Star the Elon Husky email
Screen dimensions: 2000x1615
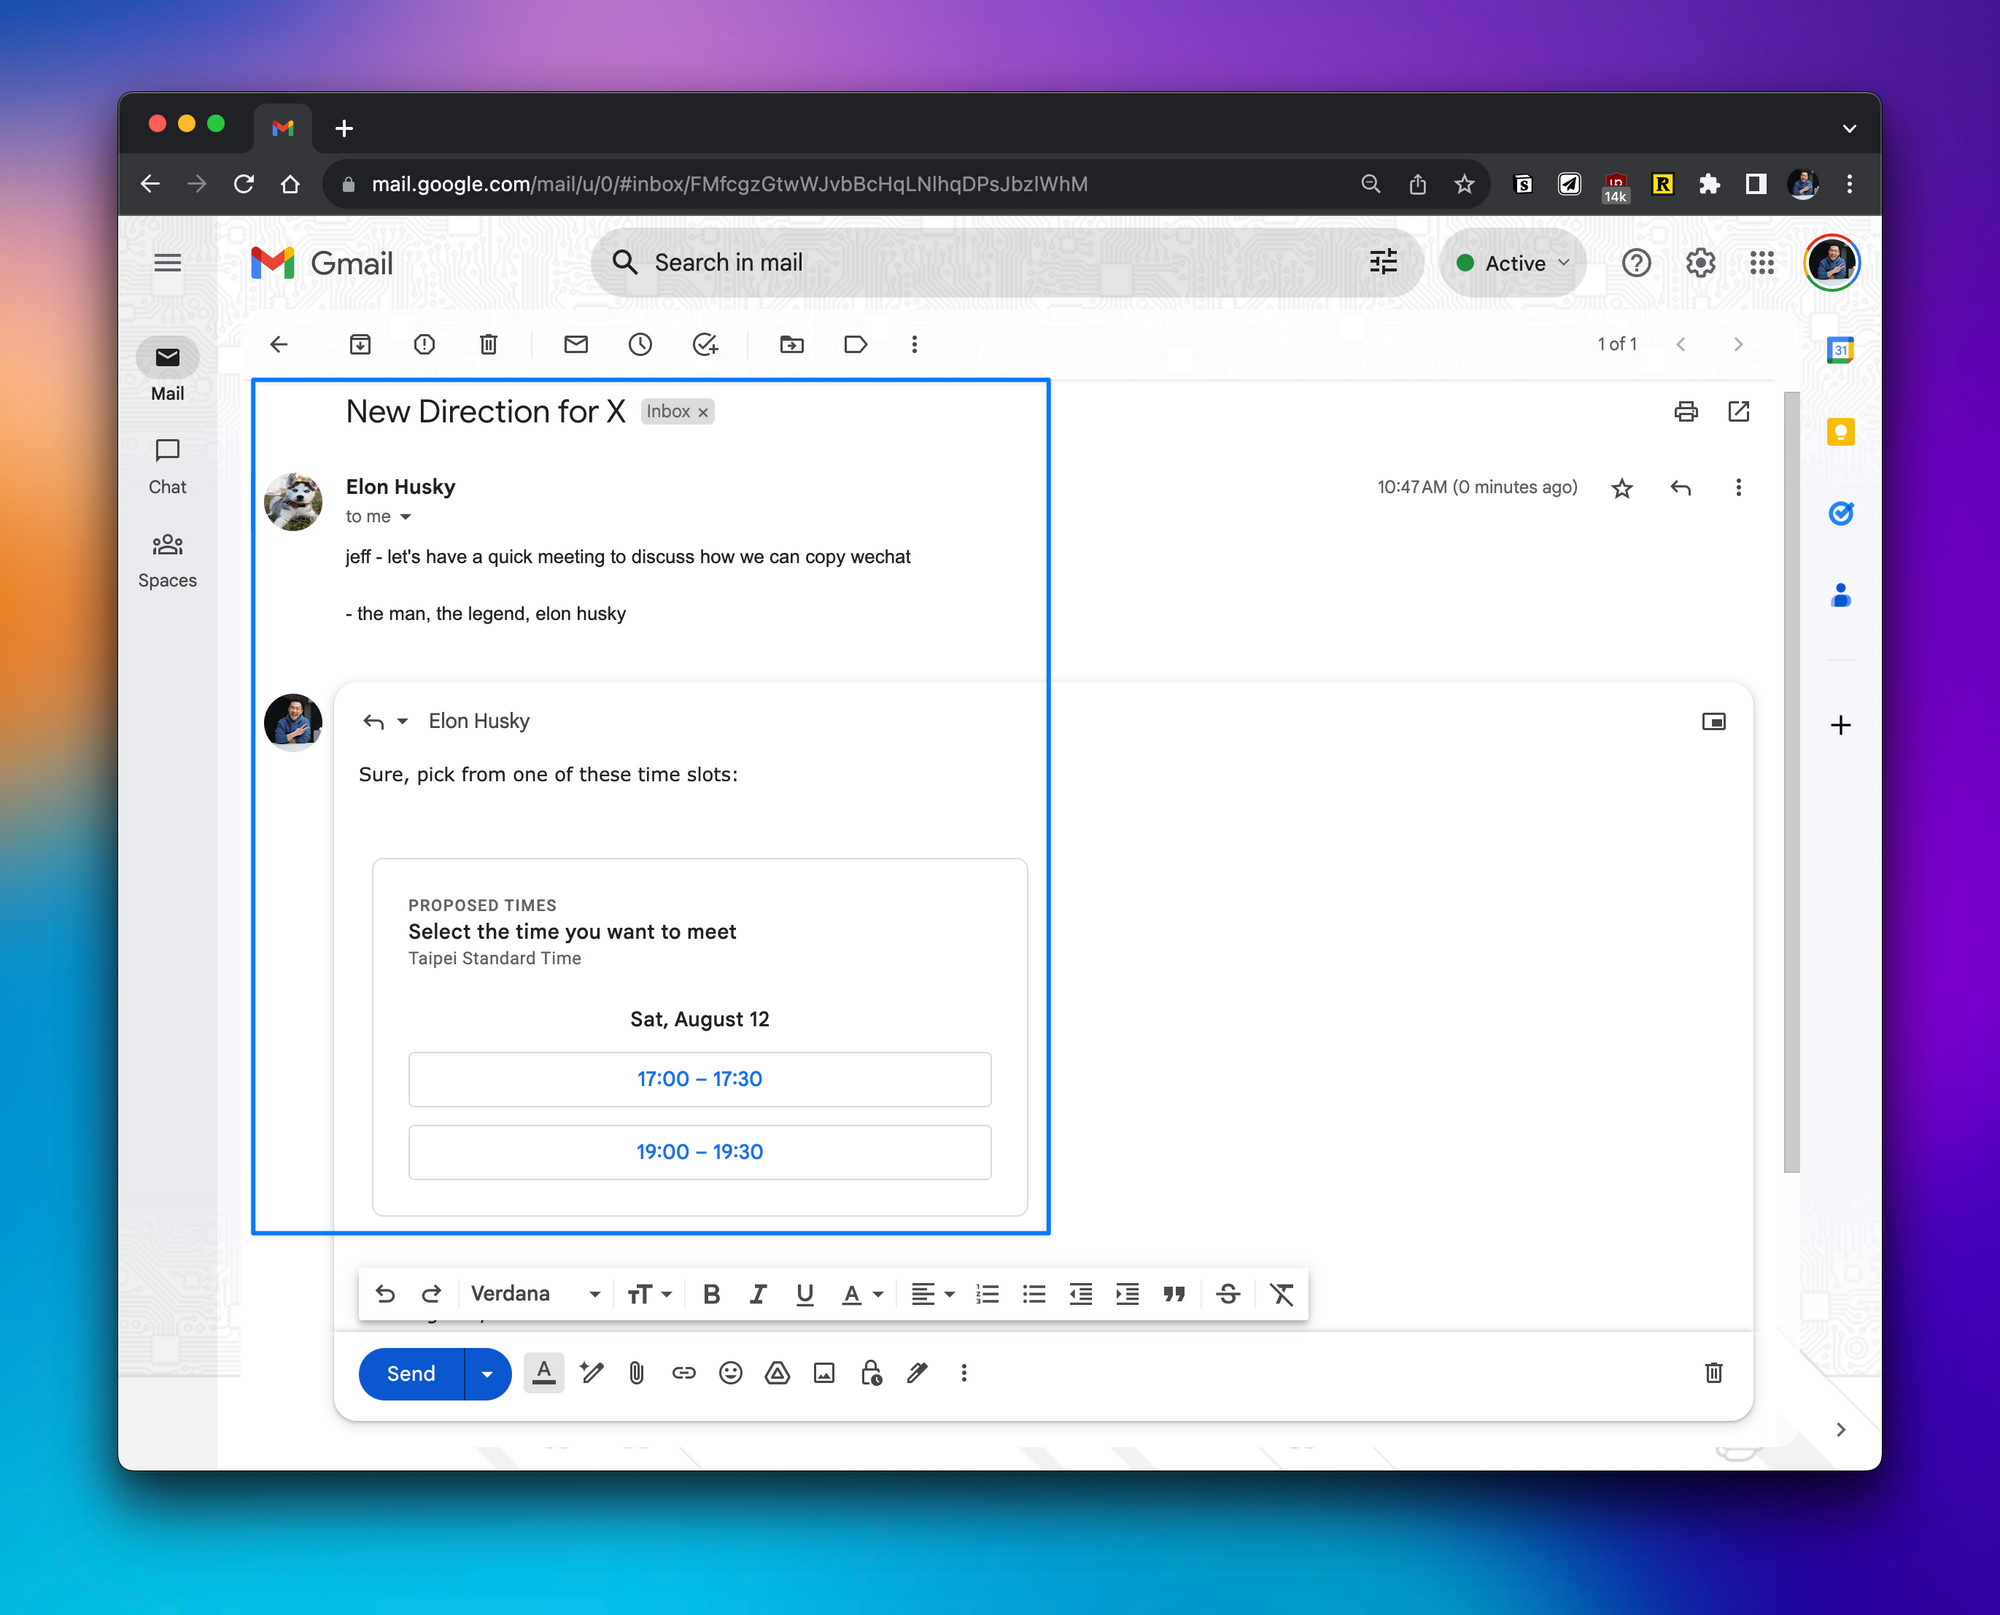(1622, 488)
